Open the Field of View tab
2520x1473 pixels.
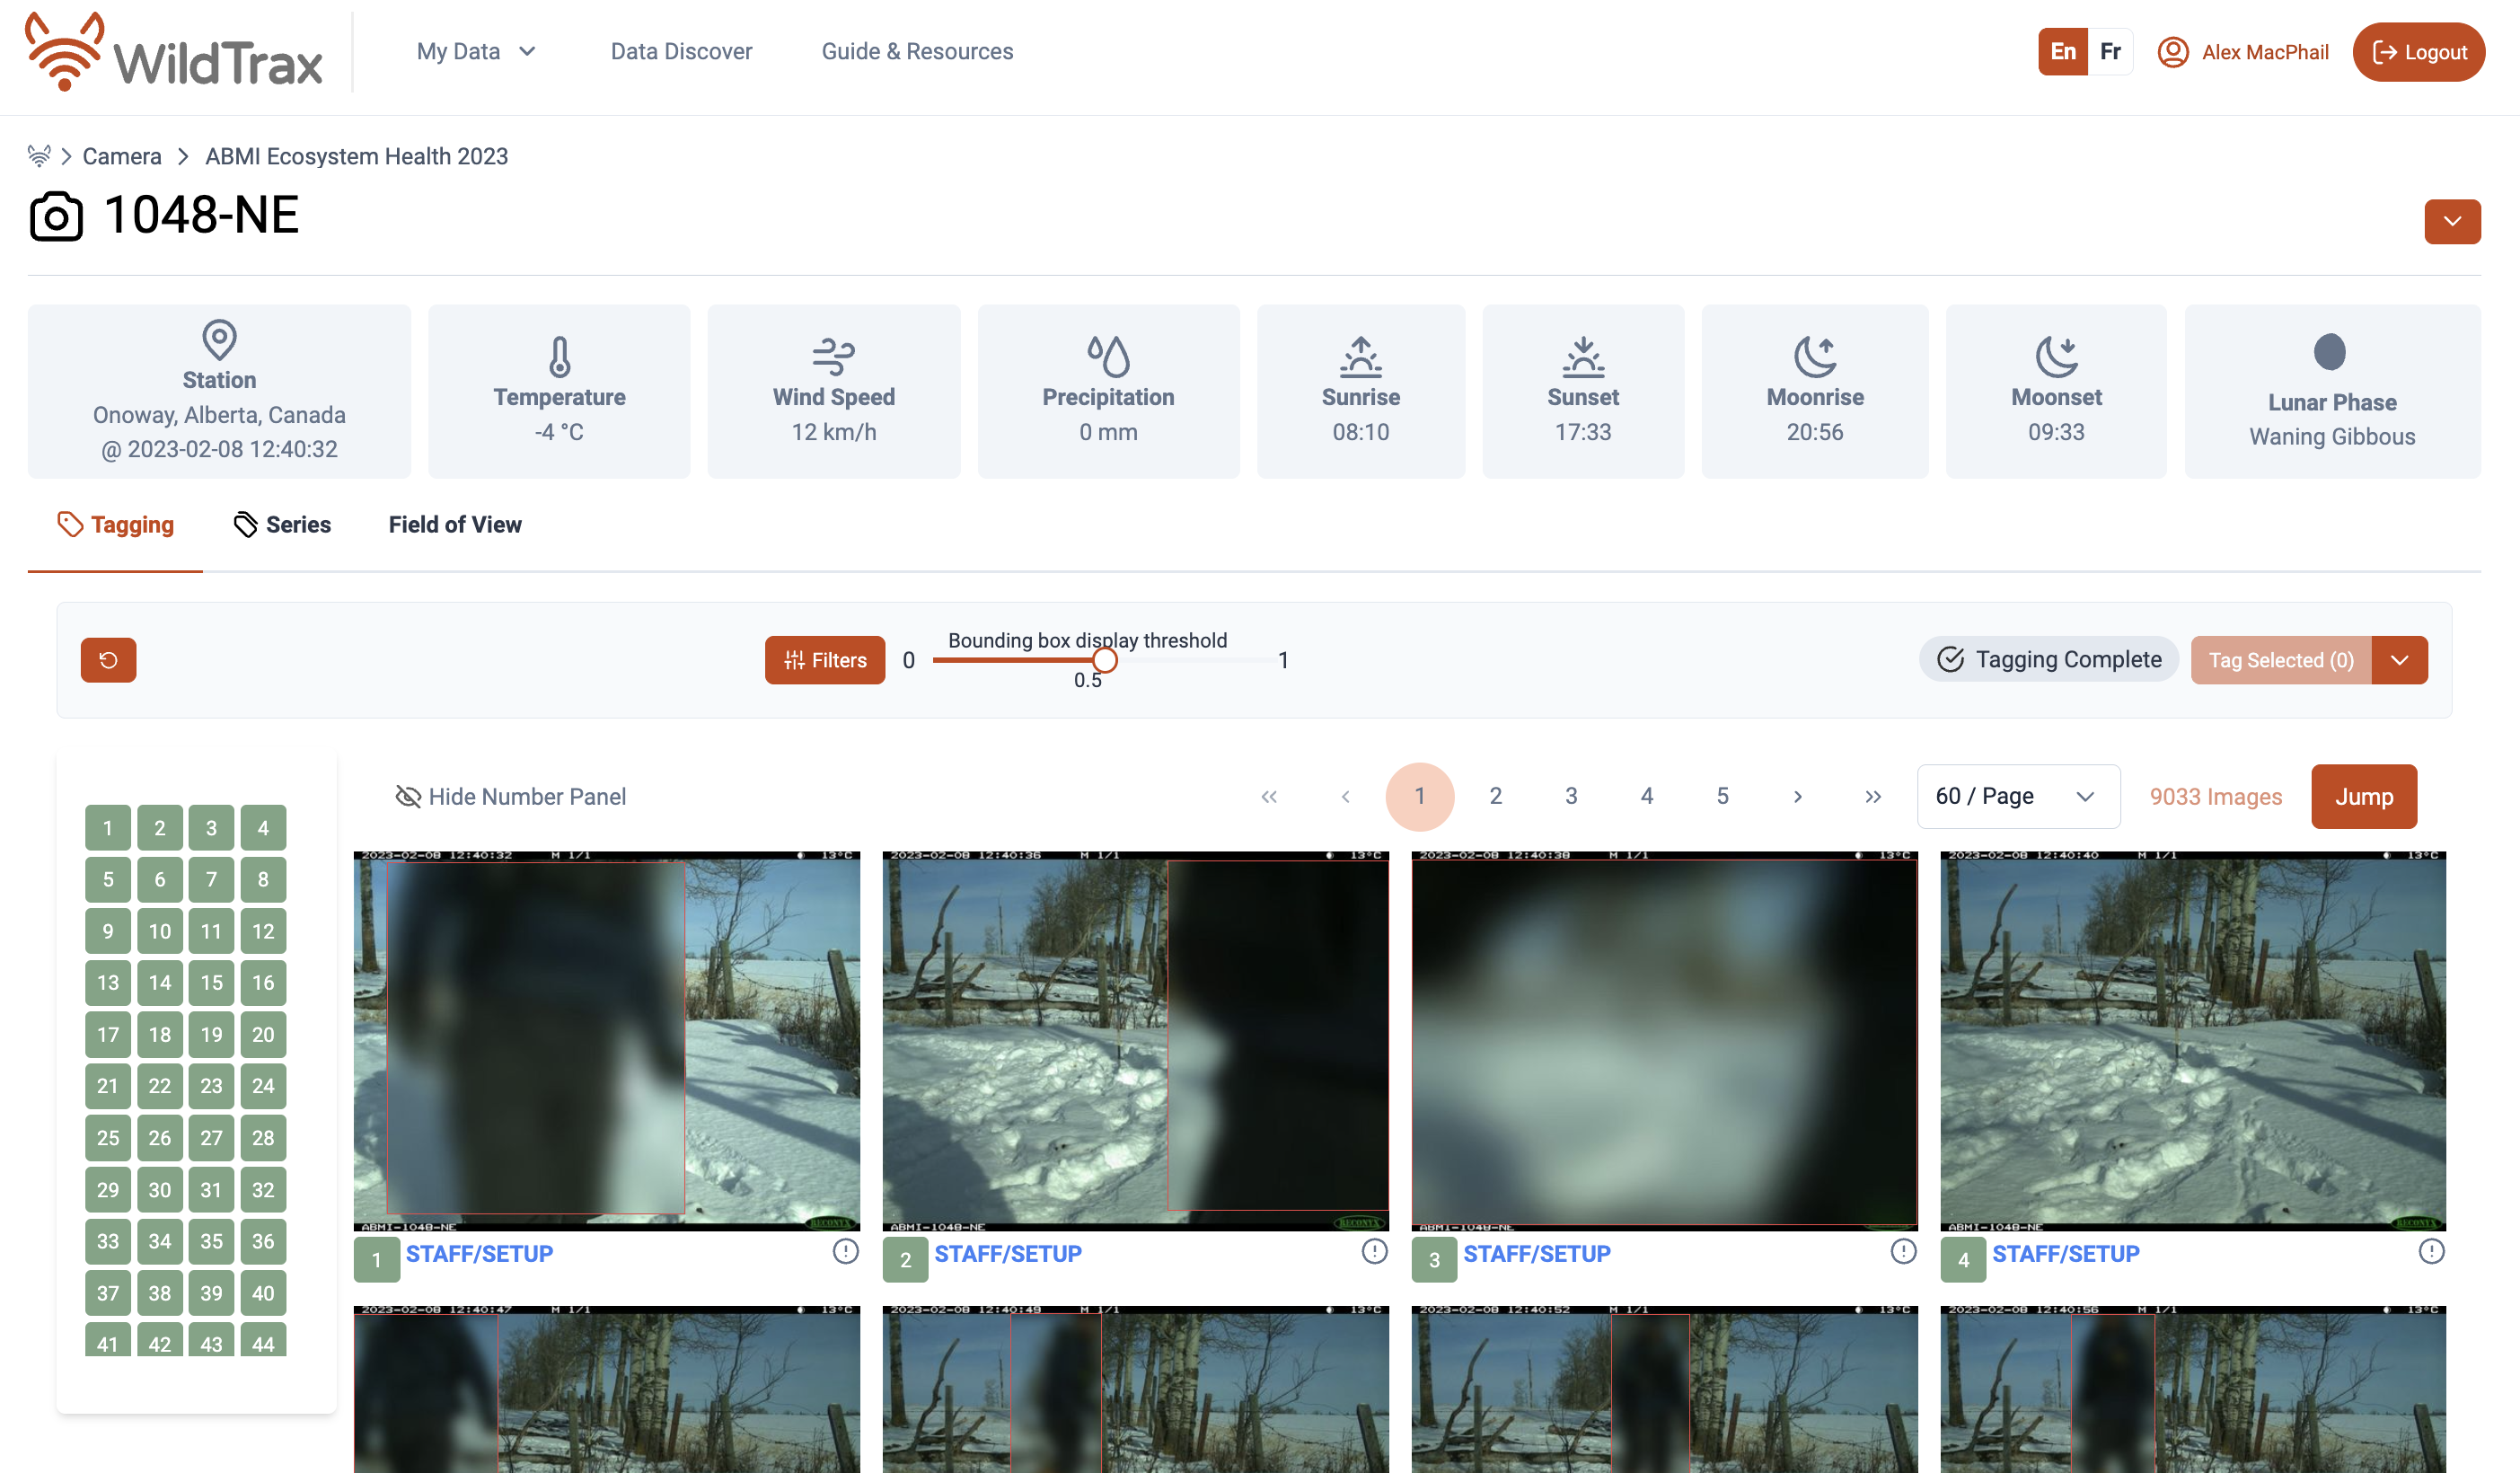pyautogui.click(x=455, y=524)
